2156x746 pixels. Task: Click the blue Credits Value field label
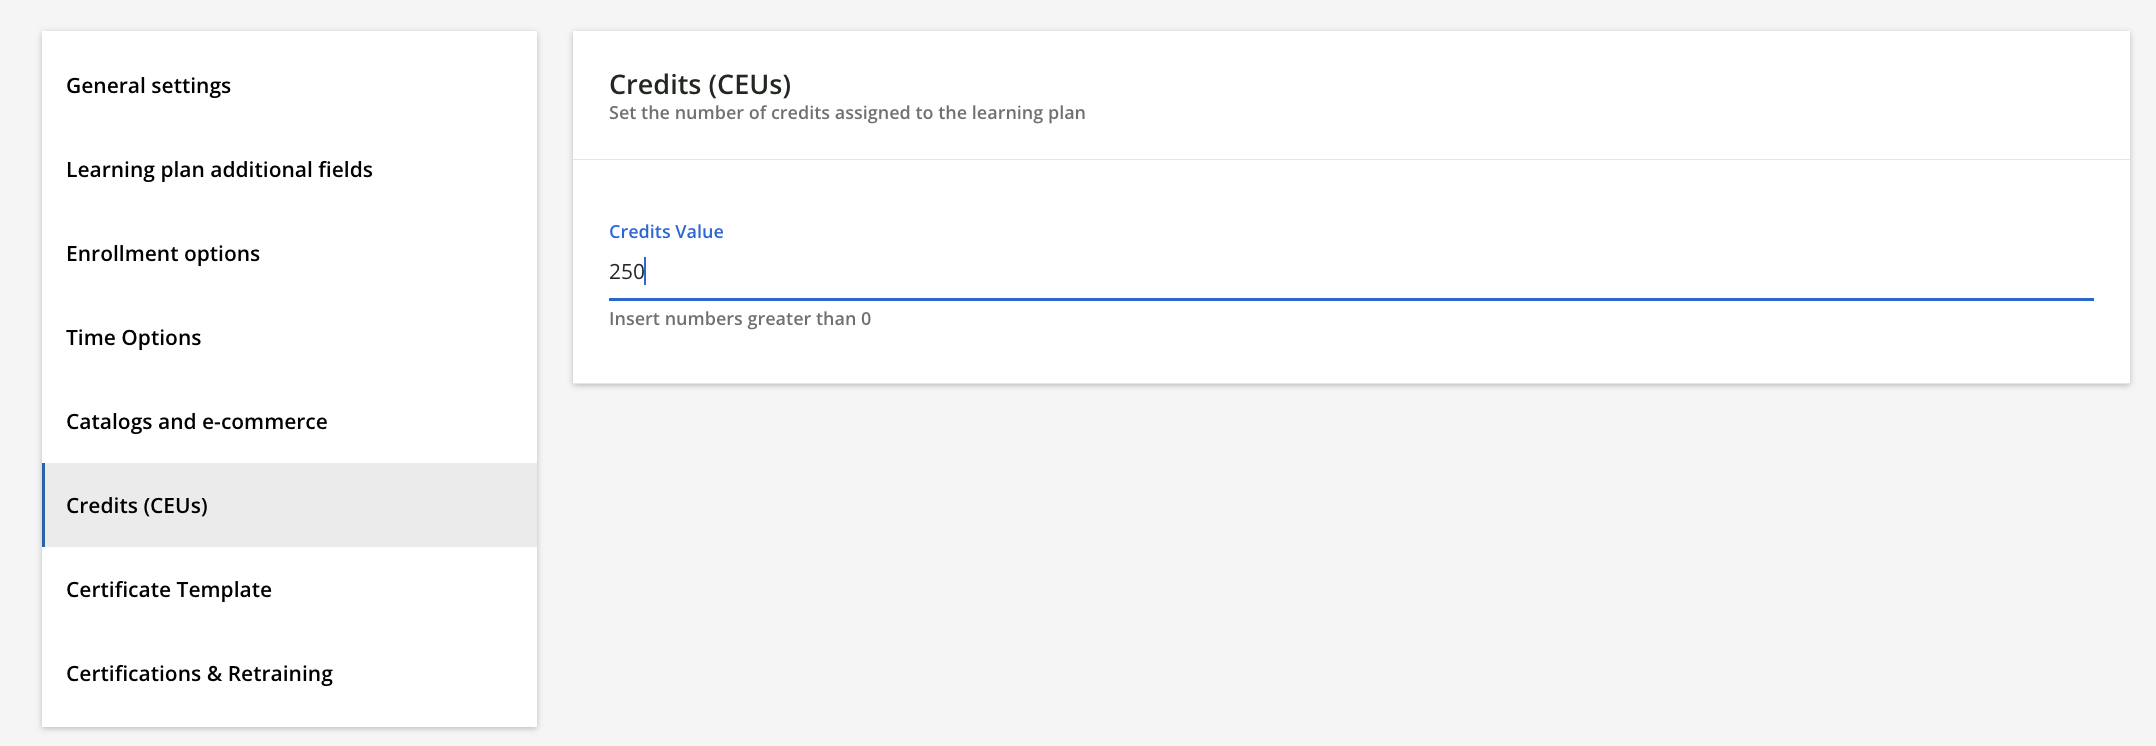point(666,232)
